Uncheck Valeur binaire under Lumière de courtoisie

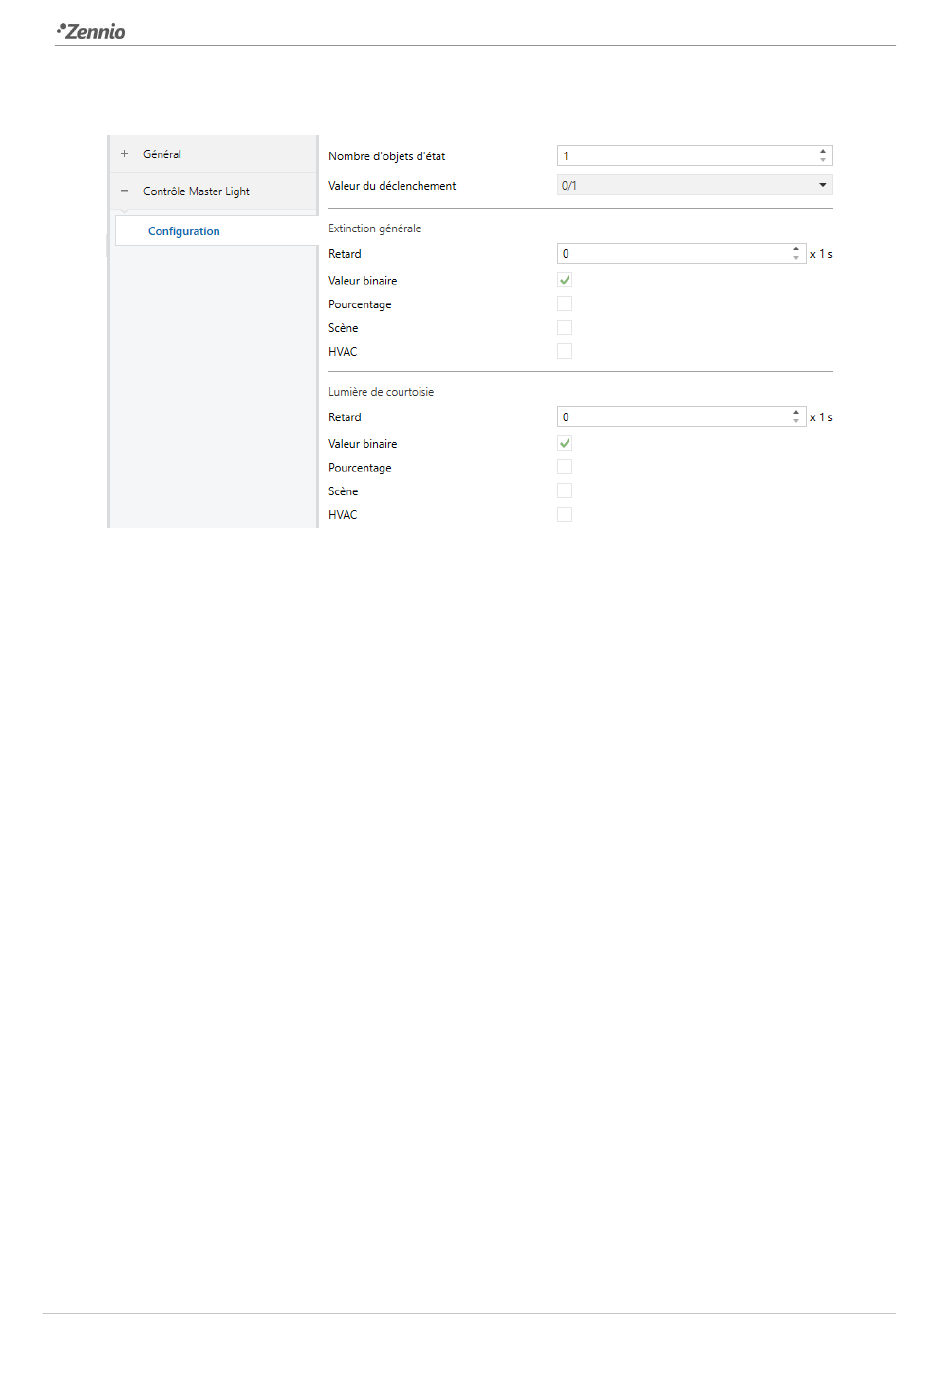[x=565, y=443]
